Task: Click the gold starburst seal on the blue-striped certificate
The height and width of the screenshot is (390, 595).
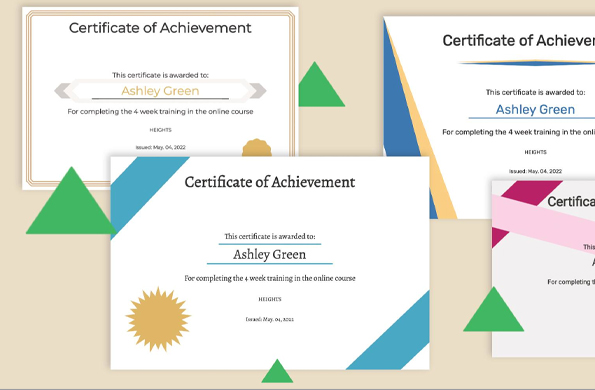Action: coord(158,319)
